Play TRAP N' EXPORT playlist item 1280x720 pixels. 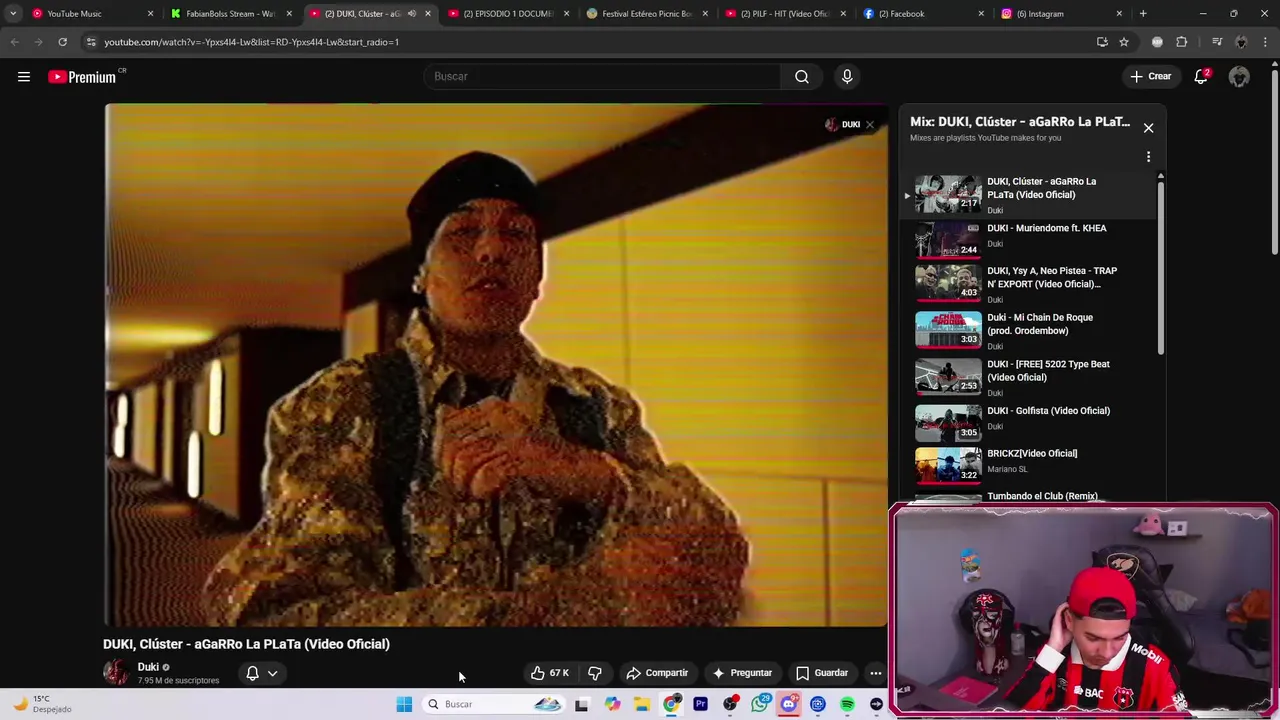tap(1030, 284)
